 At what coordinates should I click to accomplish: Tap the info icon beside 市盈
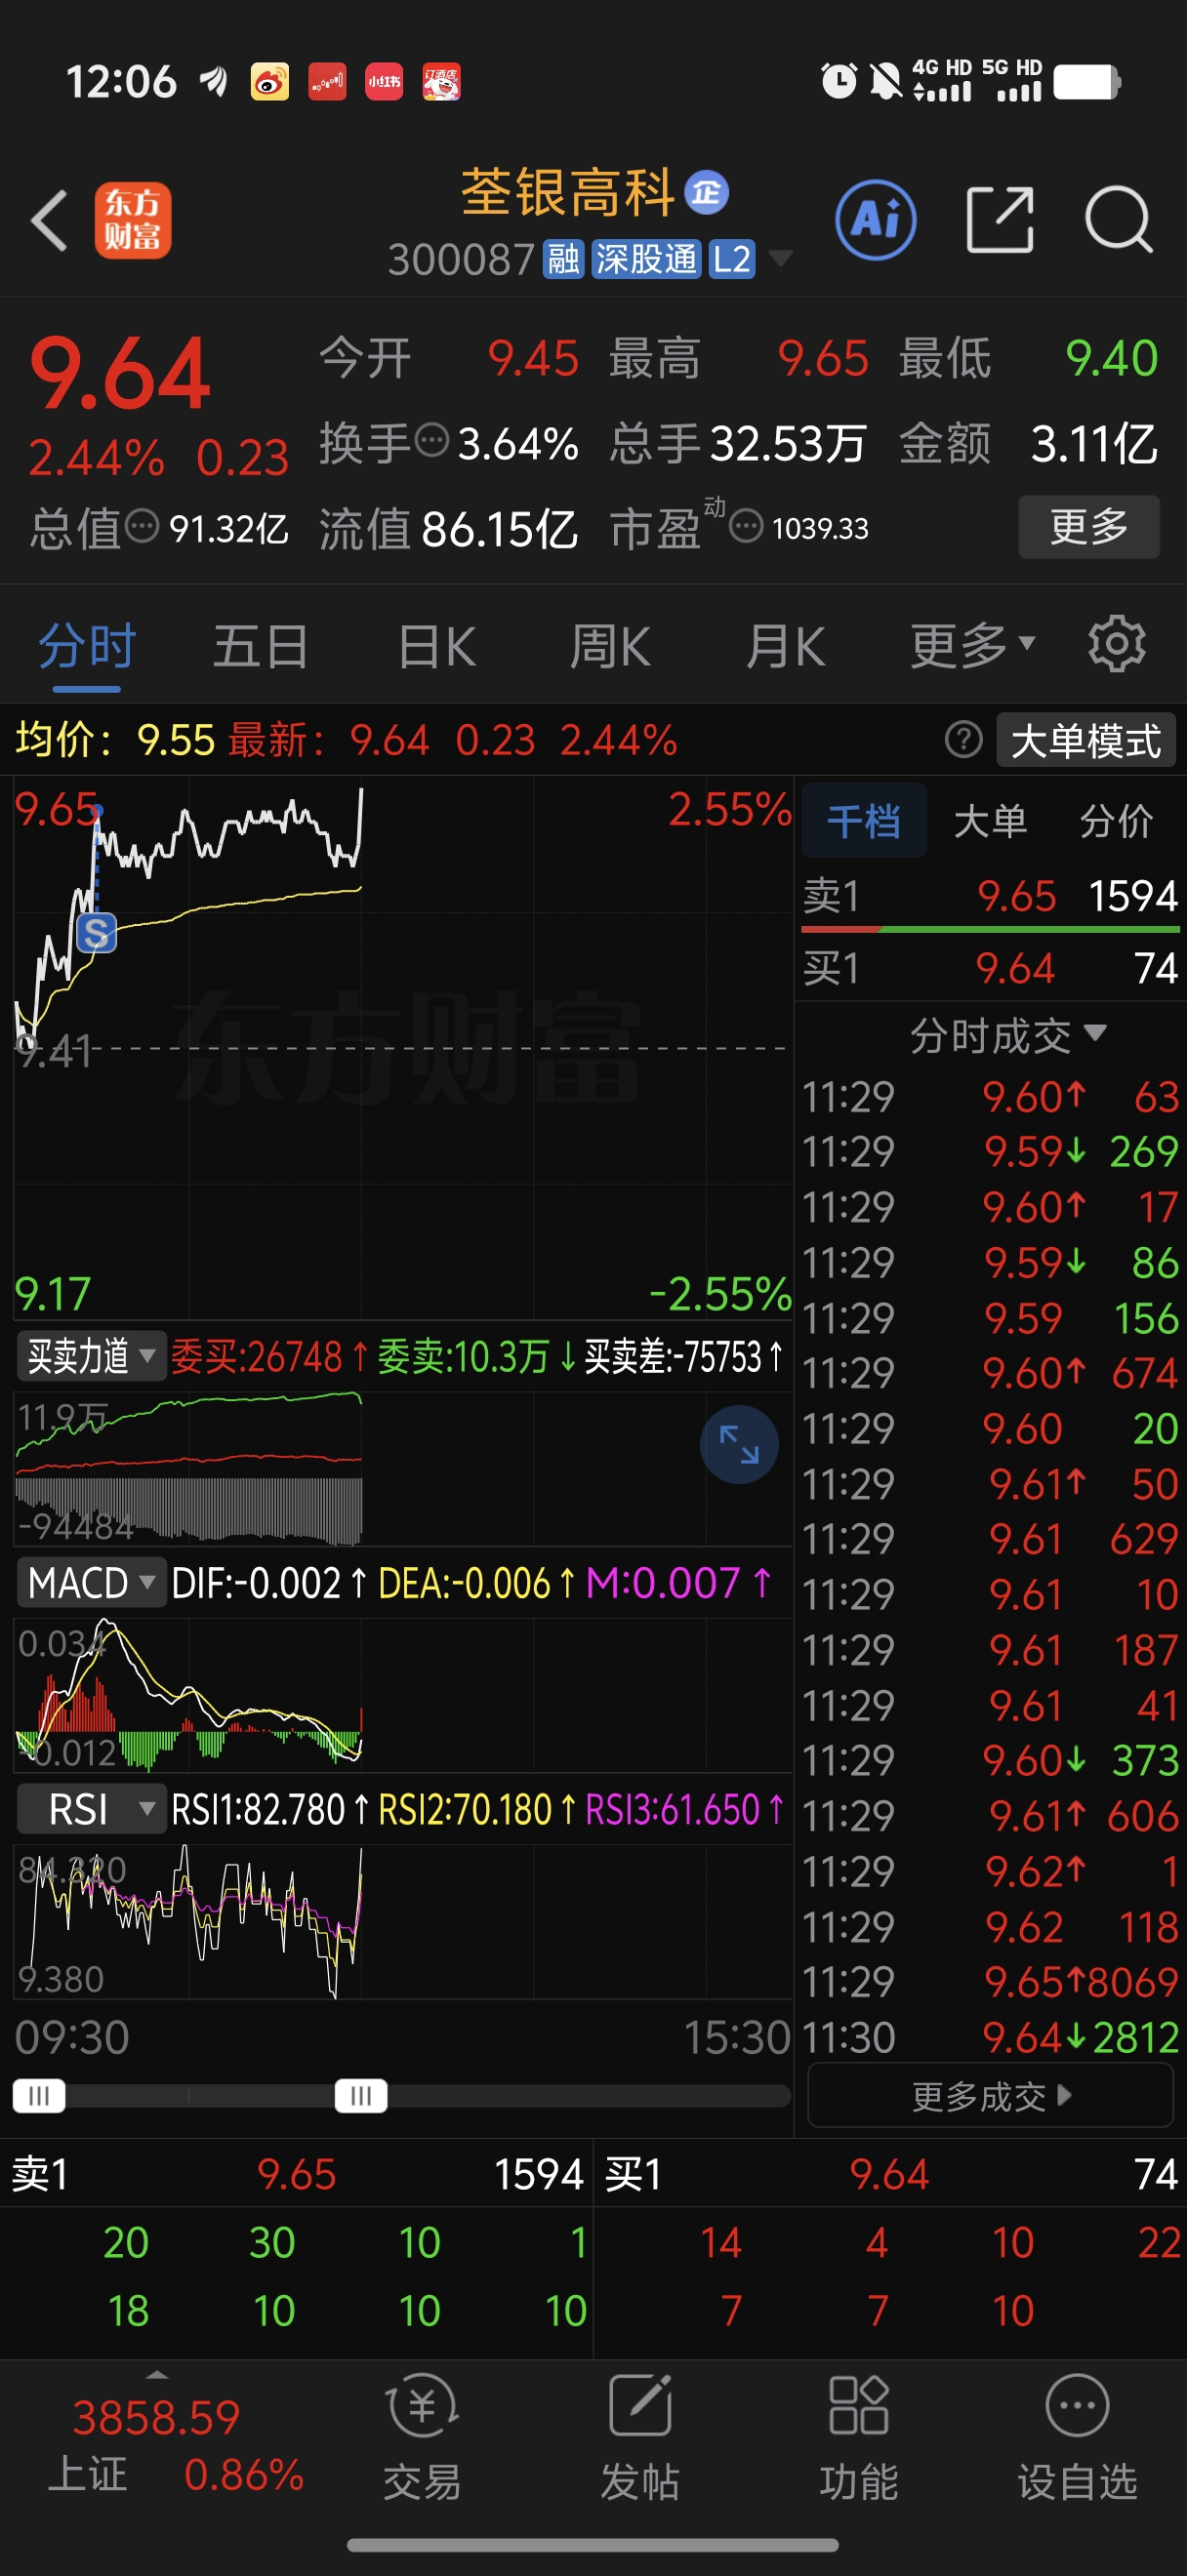[x=746, y=525]
